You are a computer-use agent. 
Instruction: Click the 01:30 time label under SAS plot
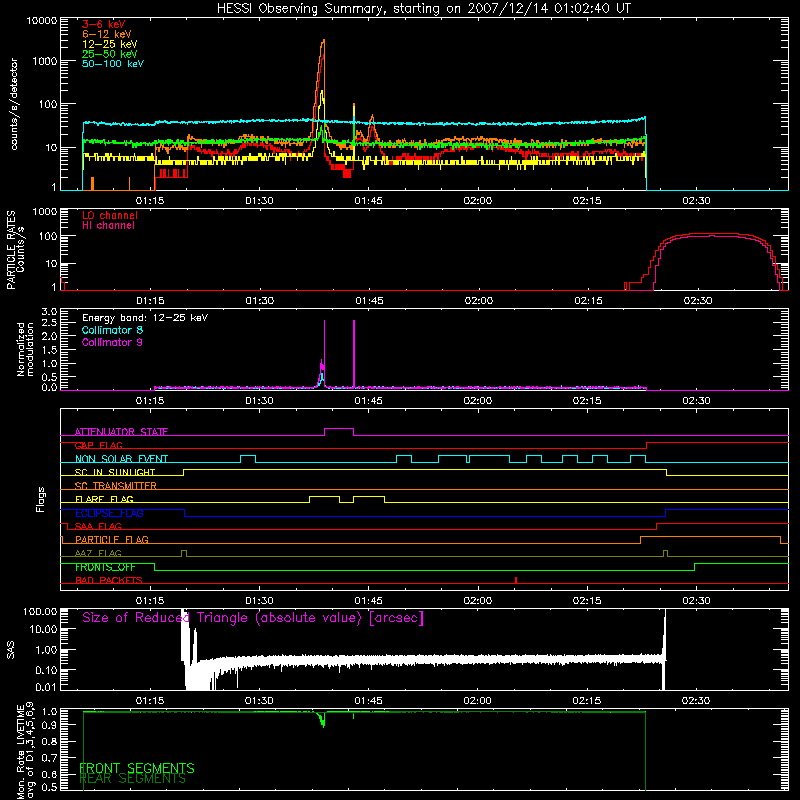[259, 701]
